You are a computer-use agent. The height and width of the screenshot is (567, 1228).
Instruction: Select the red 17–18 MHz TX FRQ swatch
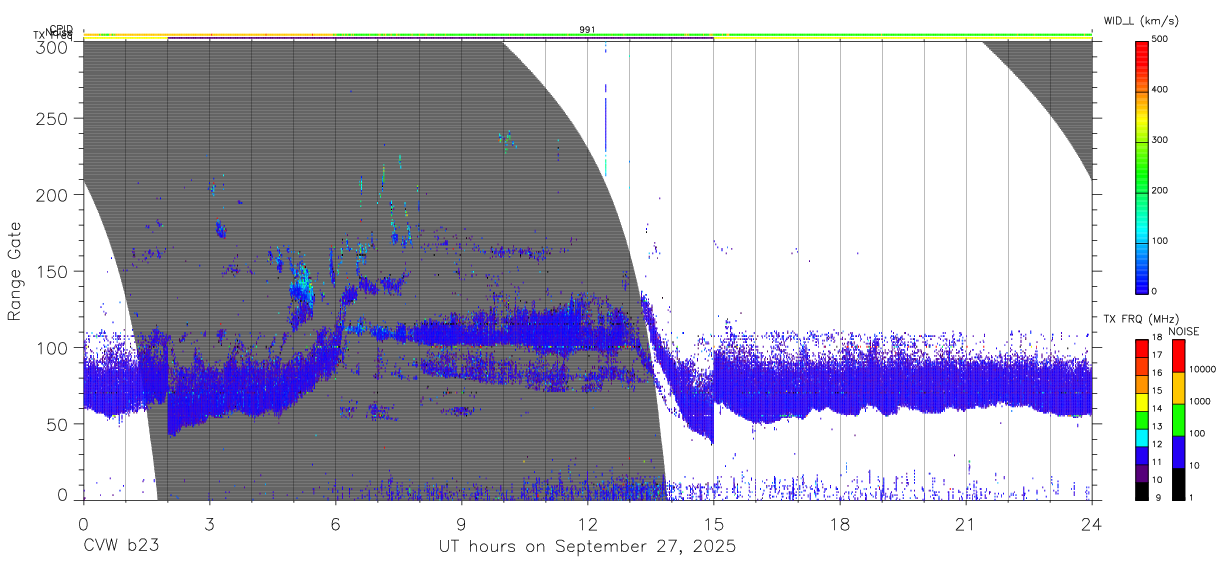pos(1142,347)
